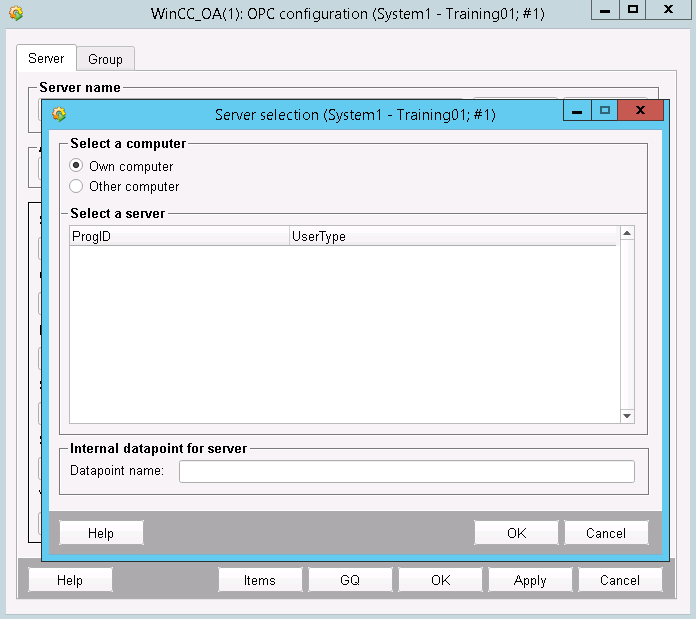
Task: Maximize the Server selection dialog
Action: click(x=604, y=111)
